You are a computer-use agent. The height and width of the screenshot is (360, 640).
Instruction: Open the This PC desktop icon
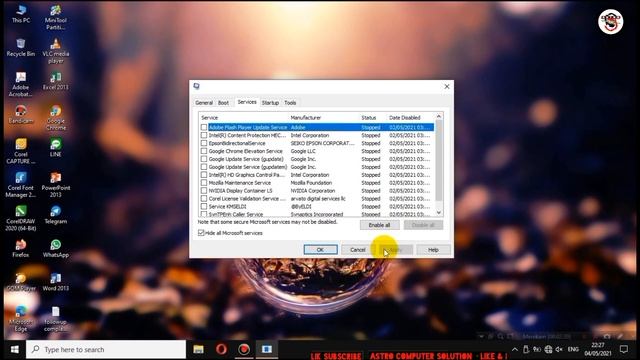point(21,13)
